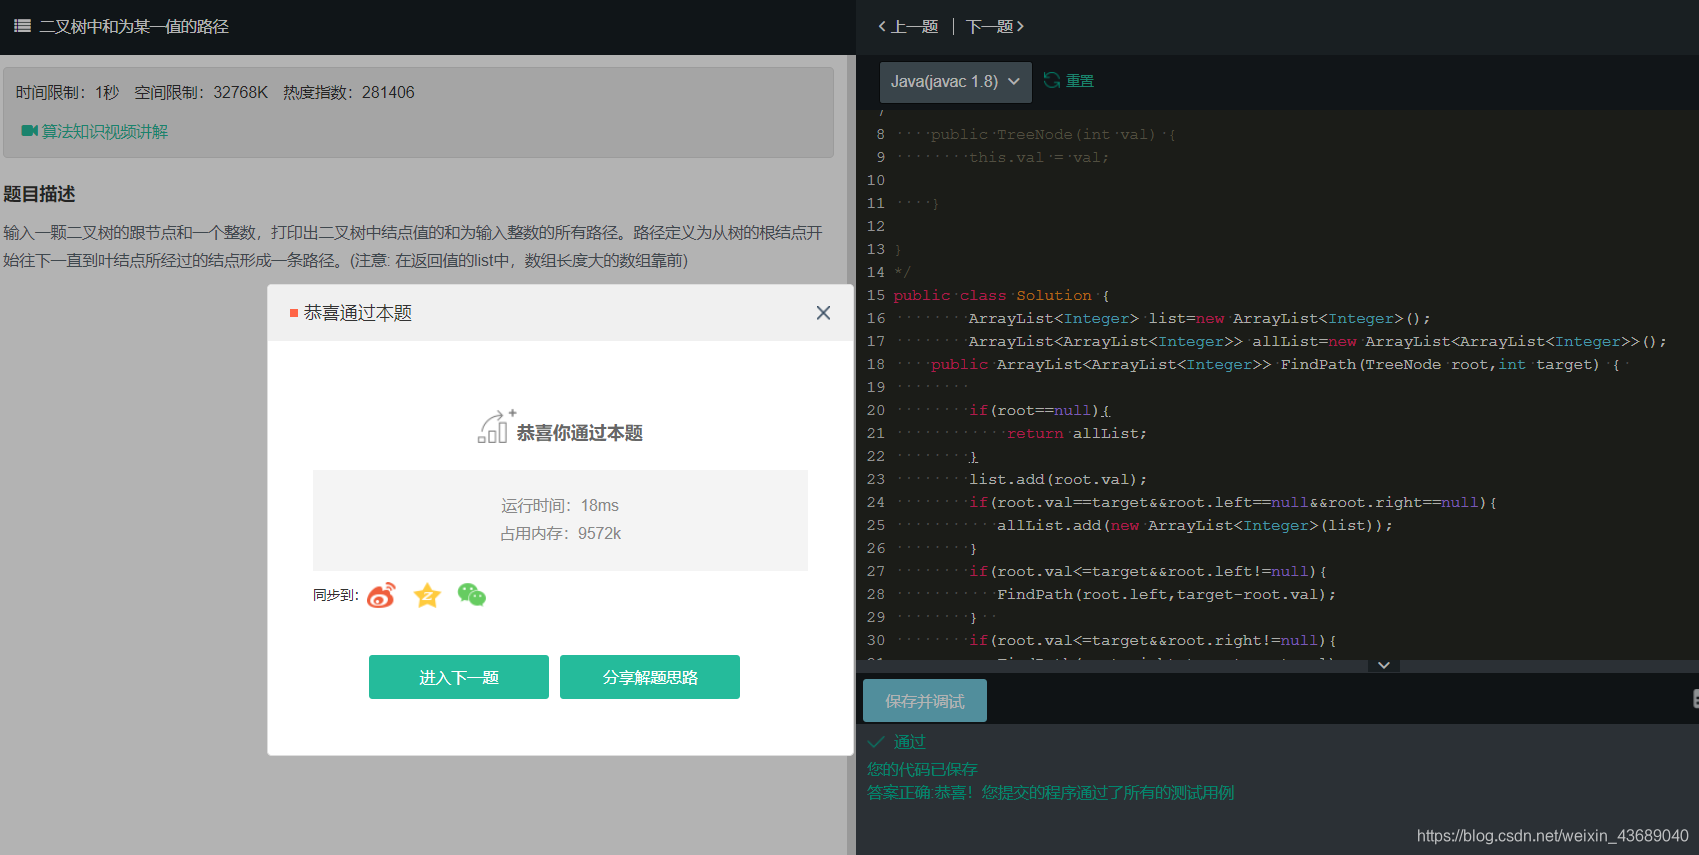Click the 题目描述 heading
The width and height of the screenshot is (1699, 855).
tap(39, 194)
